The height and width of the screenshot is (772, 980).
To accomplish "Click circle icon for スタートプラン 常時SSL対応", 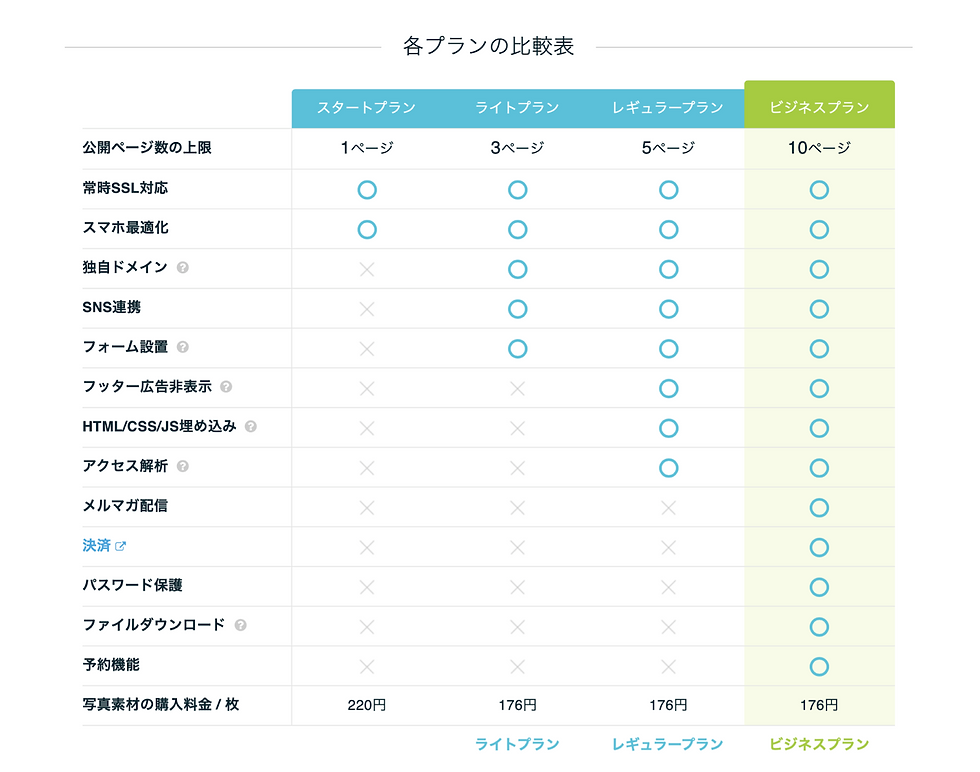I will pos(367,189).
